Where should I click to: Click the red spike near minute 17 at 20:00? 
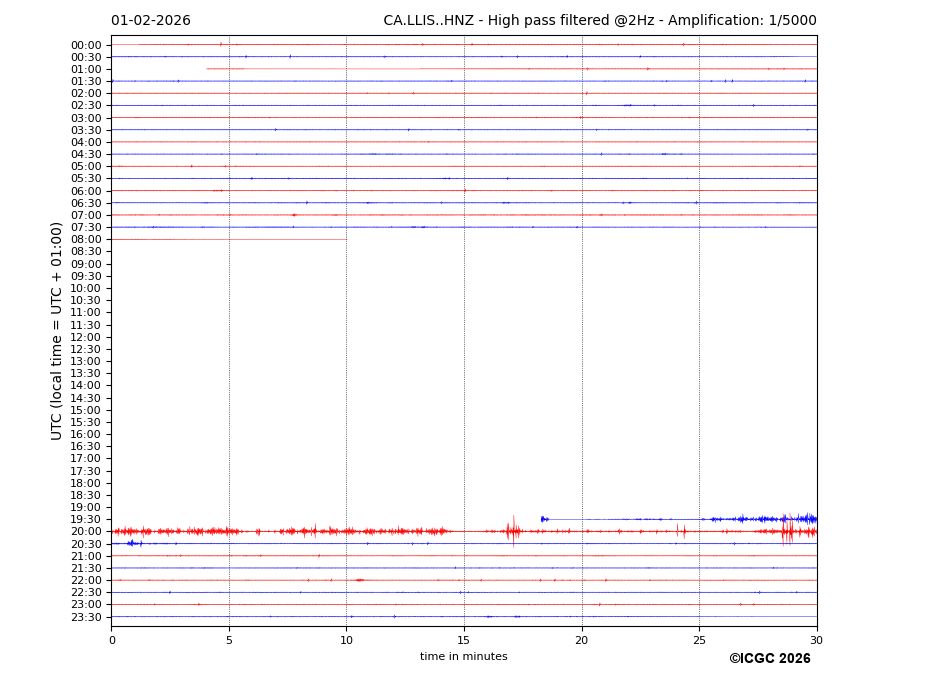[513, 531]
